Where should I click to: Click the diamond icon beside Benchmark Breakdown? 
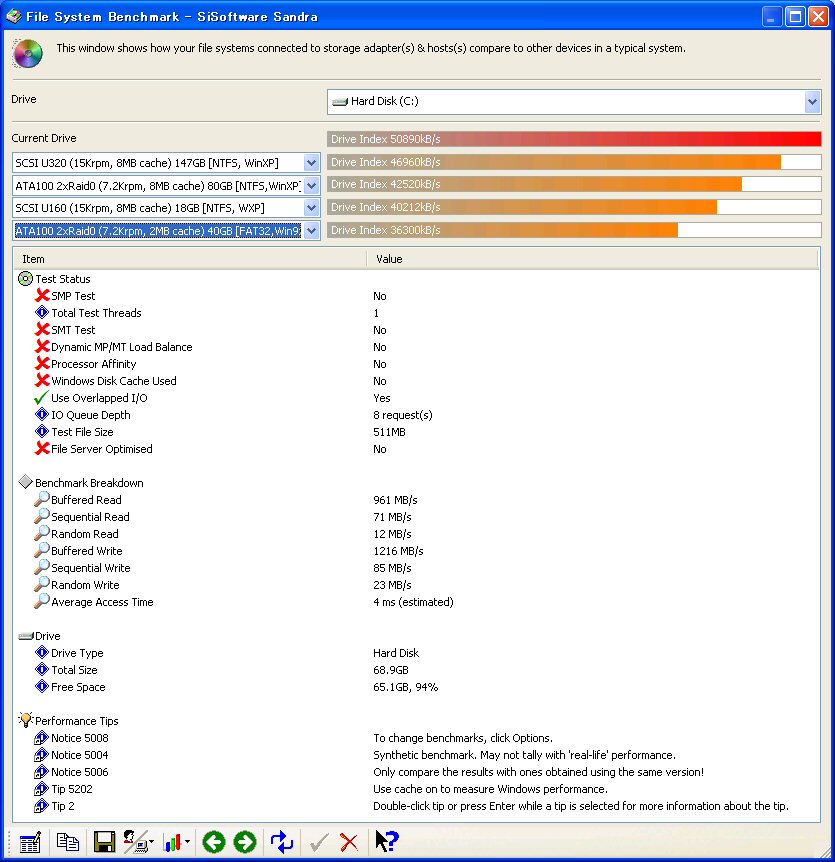[25, 482]
